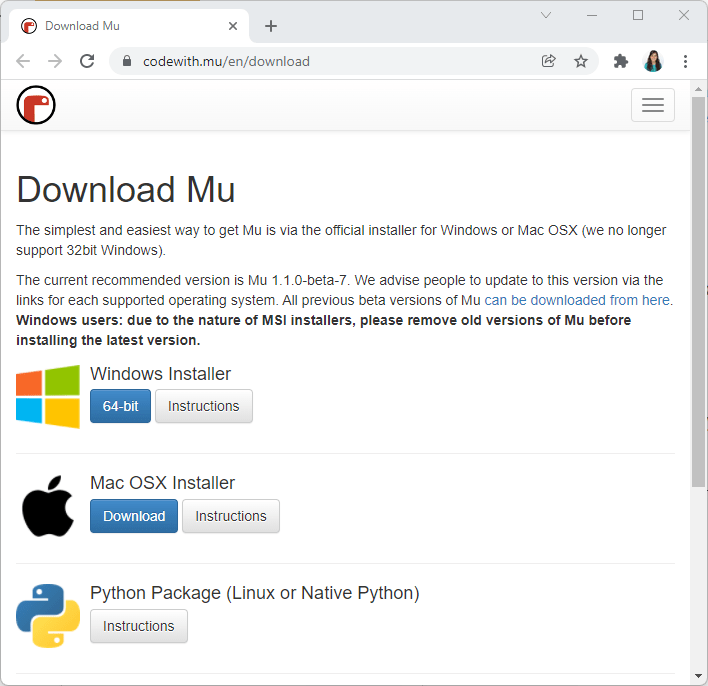Screen dimensions: 708x686
Task: Open browser extensions puzzle icon
Action: pos(621,61)
